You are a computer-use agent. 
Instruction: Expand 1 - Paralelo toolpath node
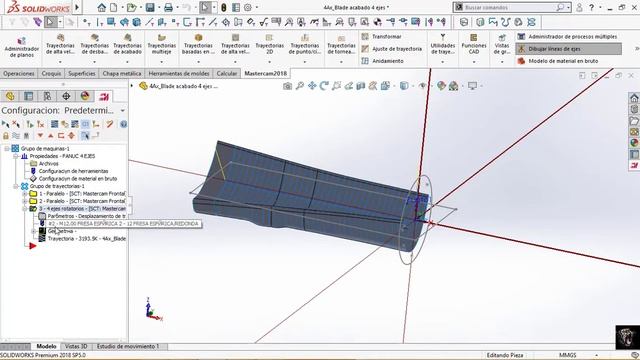click(24, 193)
